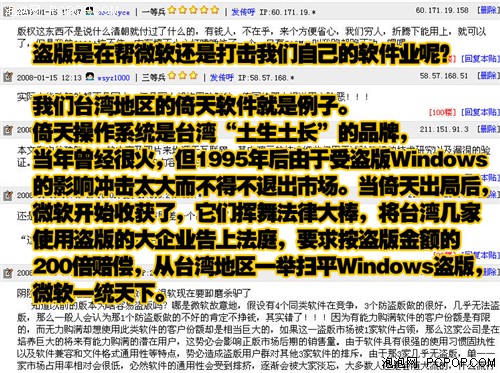Click the post icon above the 卸磨杀驴 comment
This screenshot has height=373, width=500.
point(8,273)
